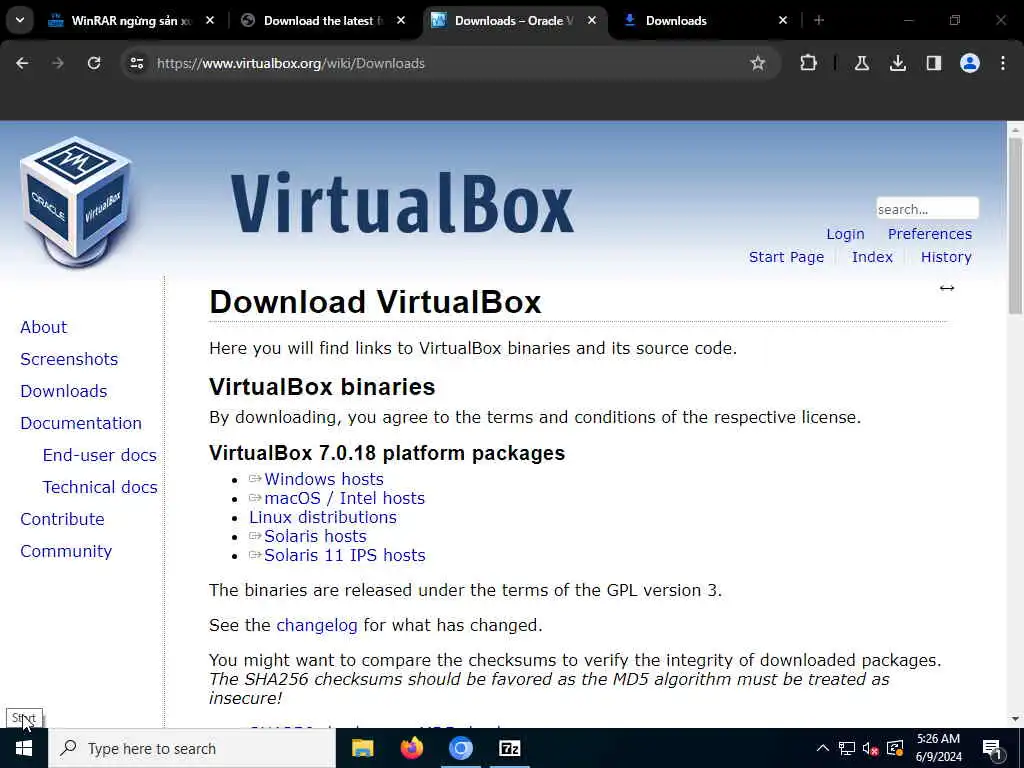Open the Preferences link
The width and height of the screenshot is (1024, 768).
click(930, 234)
